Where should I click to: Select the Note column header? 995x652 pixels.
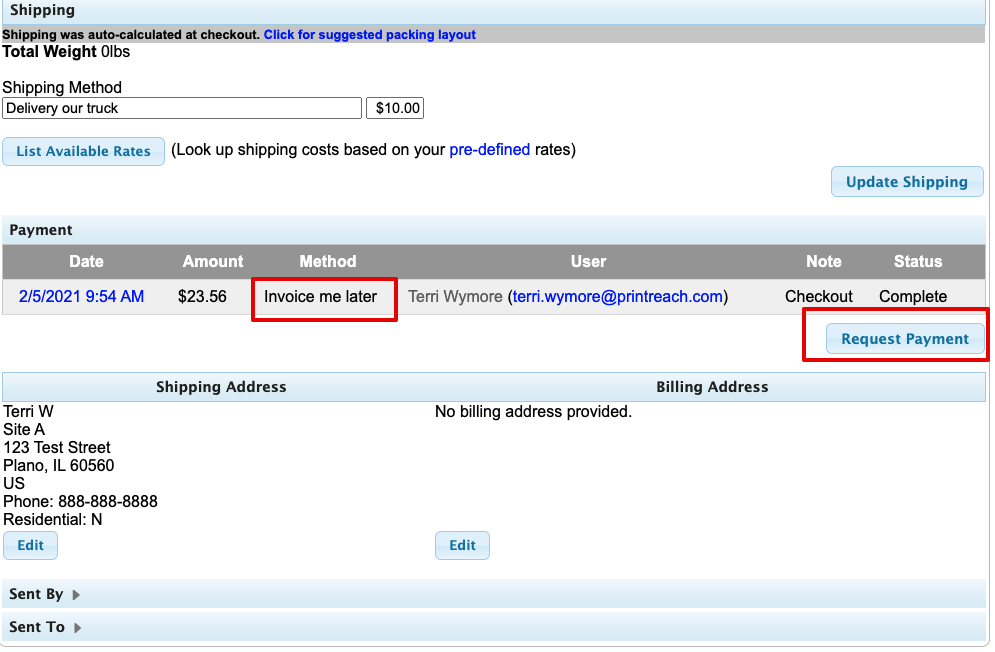point(824,262)
